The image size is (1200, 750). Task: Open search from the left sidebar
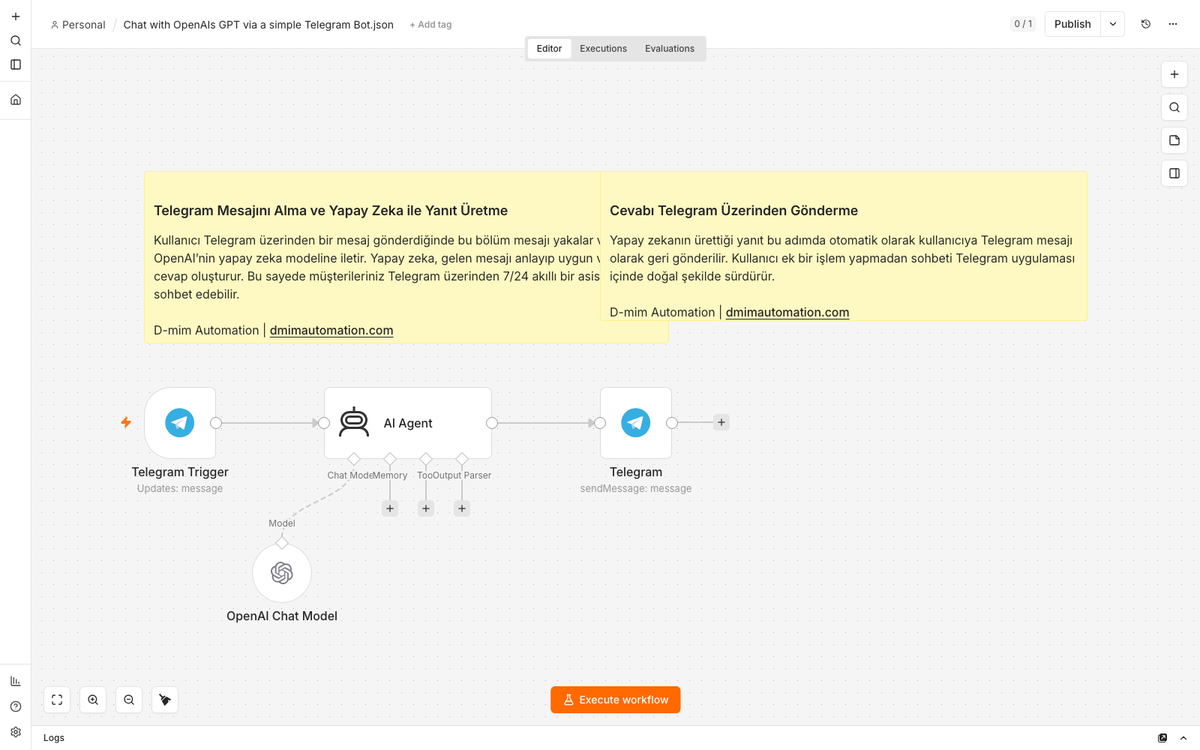pyautogui.click(x=15, y=41)
